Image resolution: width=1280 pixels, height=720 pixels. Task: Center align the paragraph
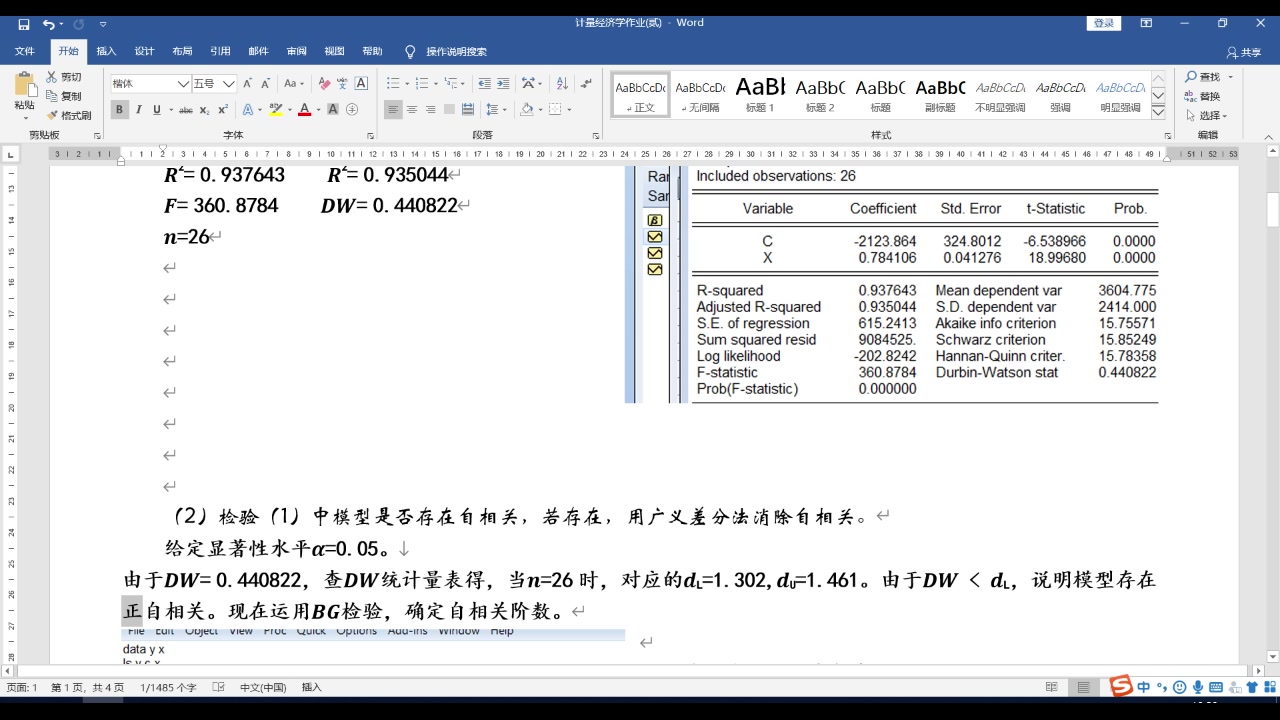click(412, 110)
